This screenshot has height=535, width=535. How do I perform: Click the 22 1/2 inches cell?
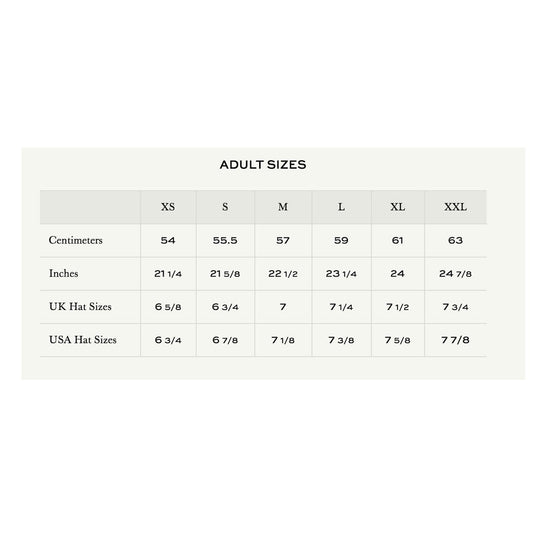283,274
